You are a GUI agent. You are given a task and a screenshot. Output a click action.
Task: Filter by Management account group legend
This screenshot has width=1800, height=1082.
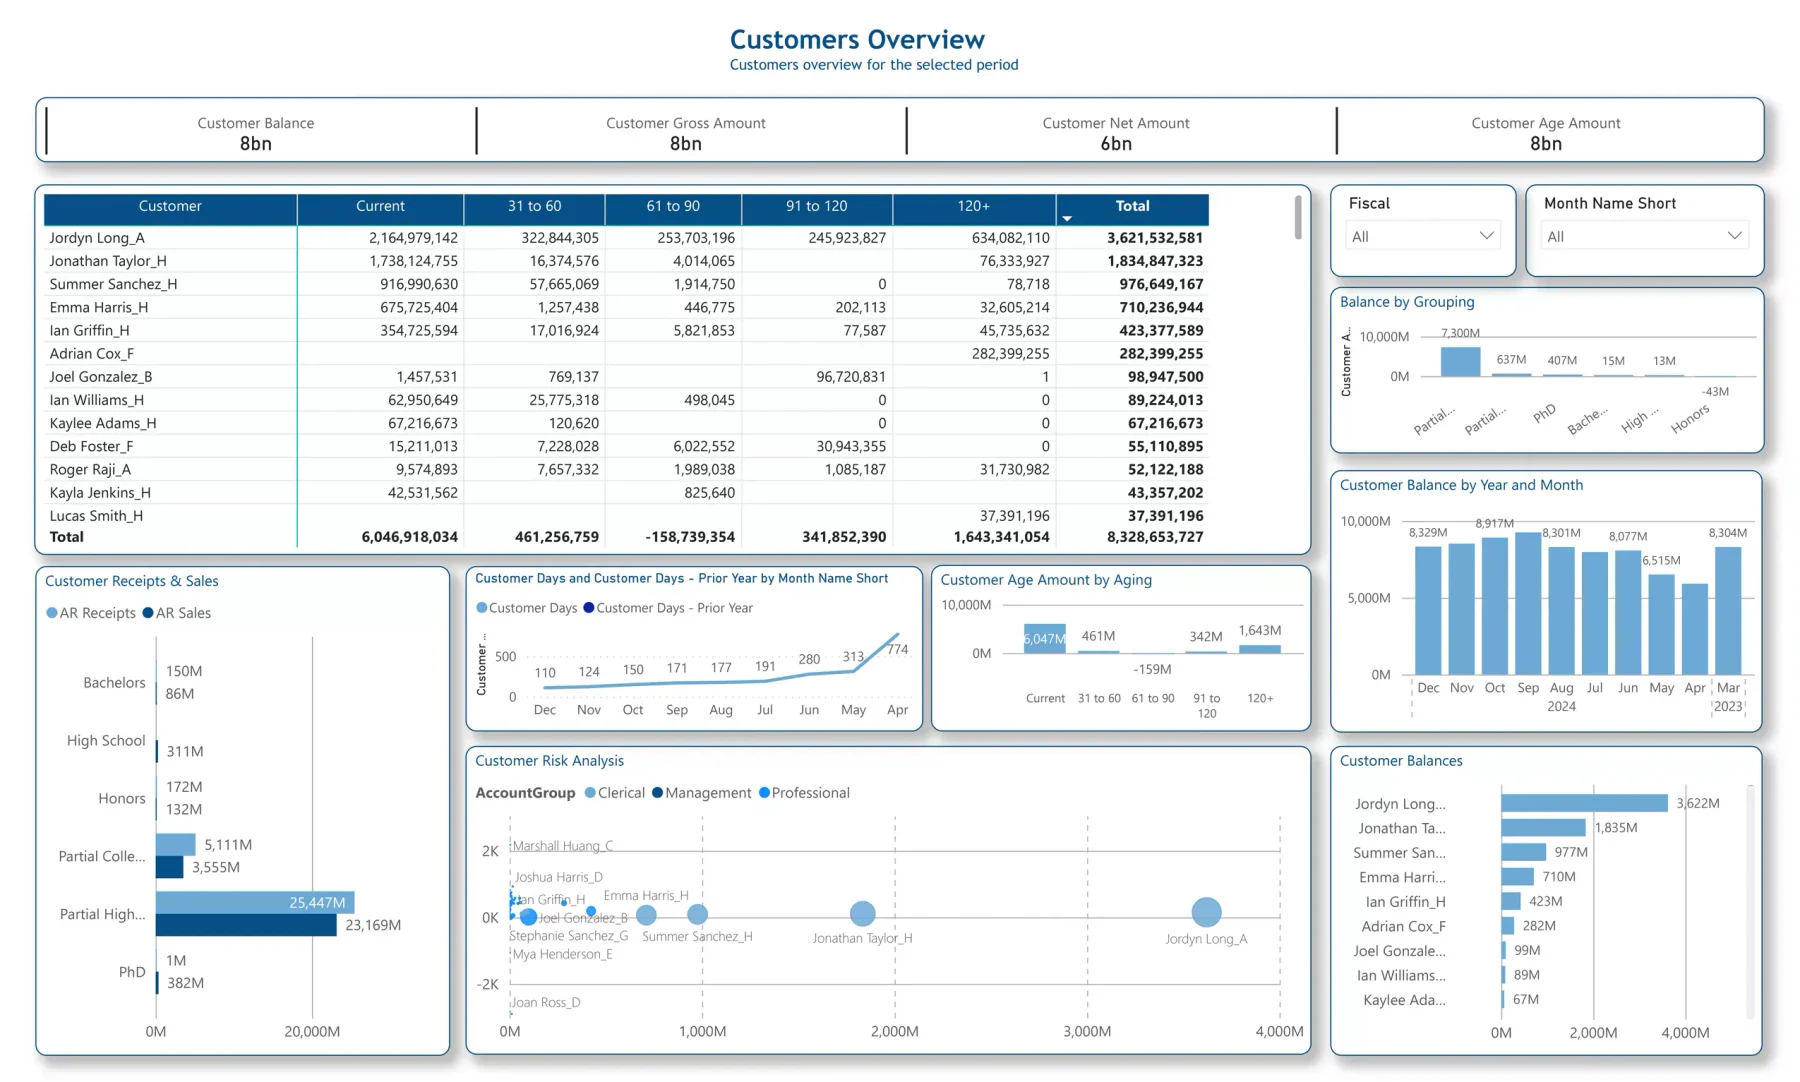[x=657, y=793]
